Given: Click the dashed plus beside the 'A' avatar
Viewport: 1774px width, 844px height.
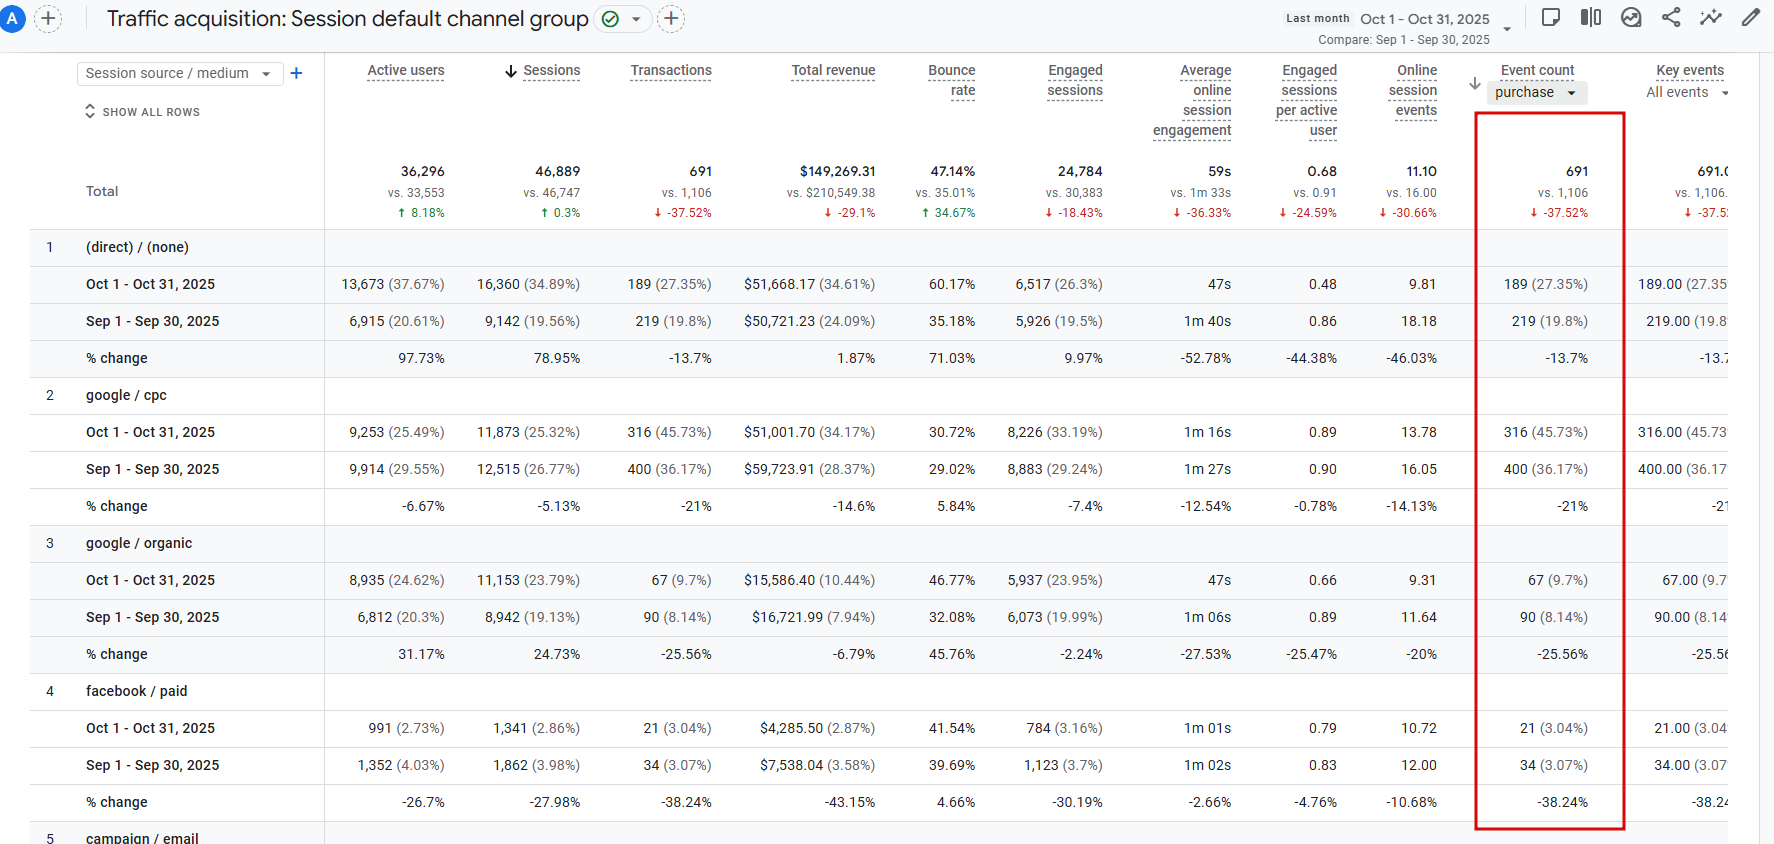Looking at the screenshot, I should click(x=48, y=18).
